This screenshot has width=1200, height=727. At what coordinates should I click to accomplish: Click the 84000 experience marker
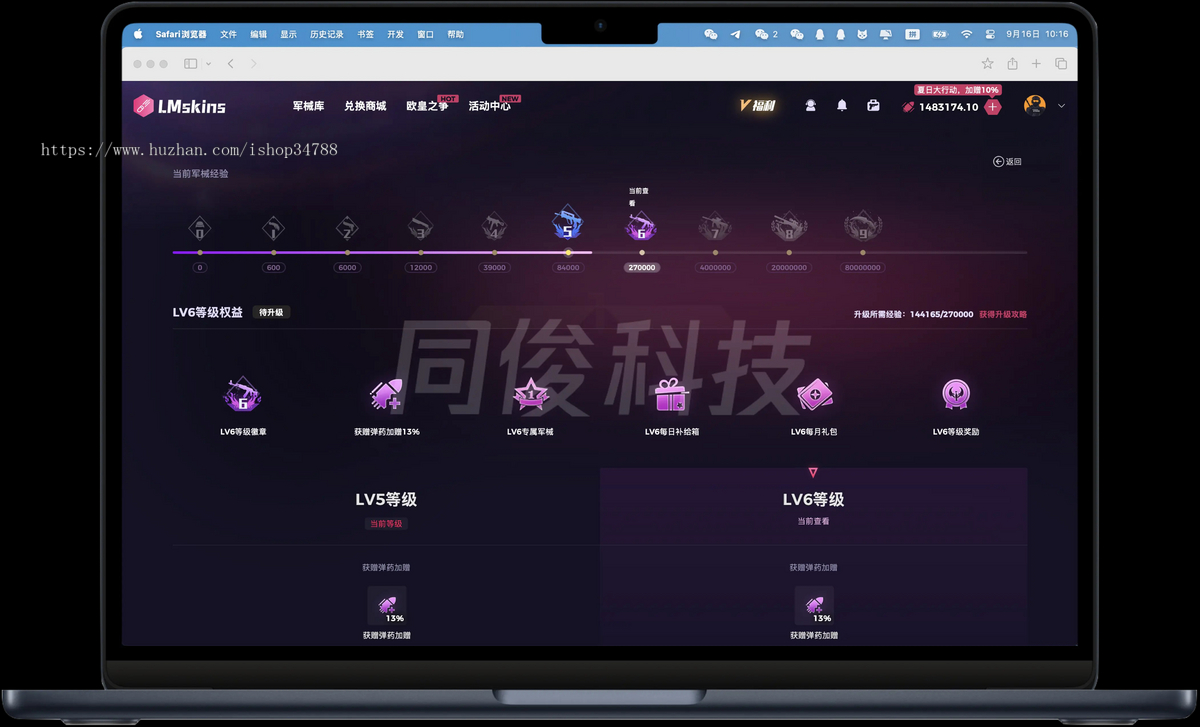point(568,268)
